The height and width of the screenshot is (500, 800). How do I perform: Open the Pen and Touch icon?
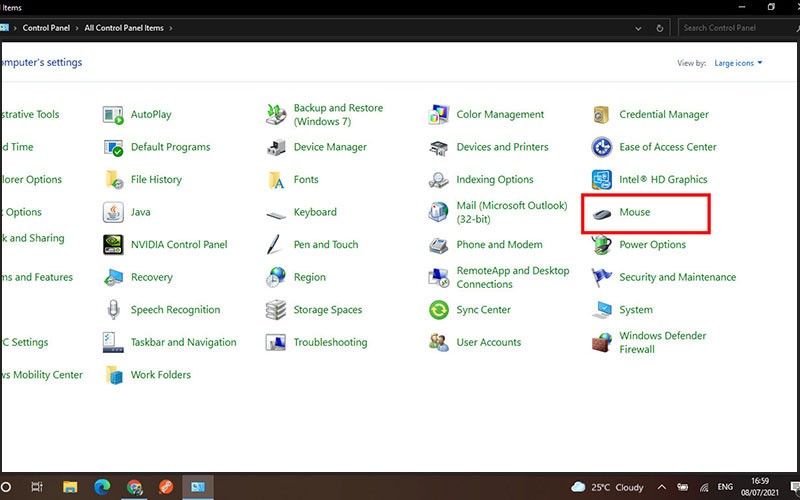coord(275,244)
